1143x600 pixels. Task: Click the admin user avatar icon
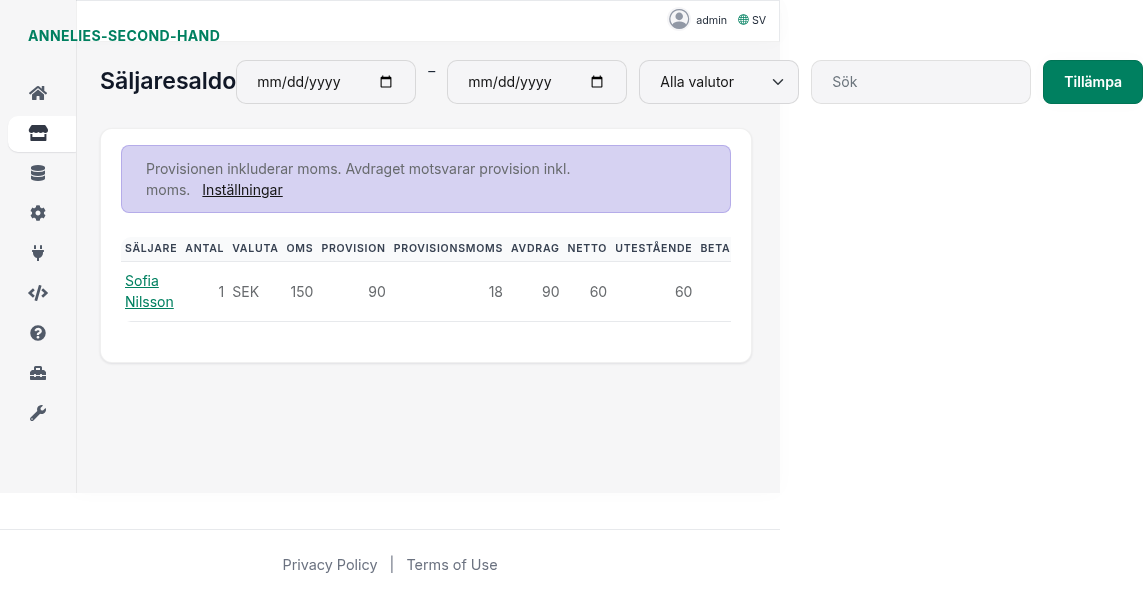[679, 19]
